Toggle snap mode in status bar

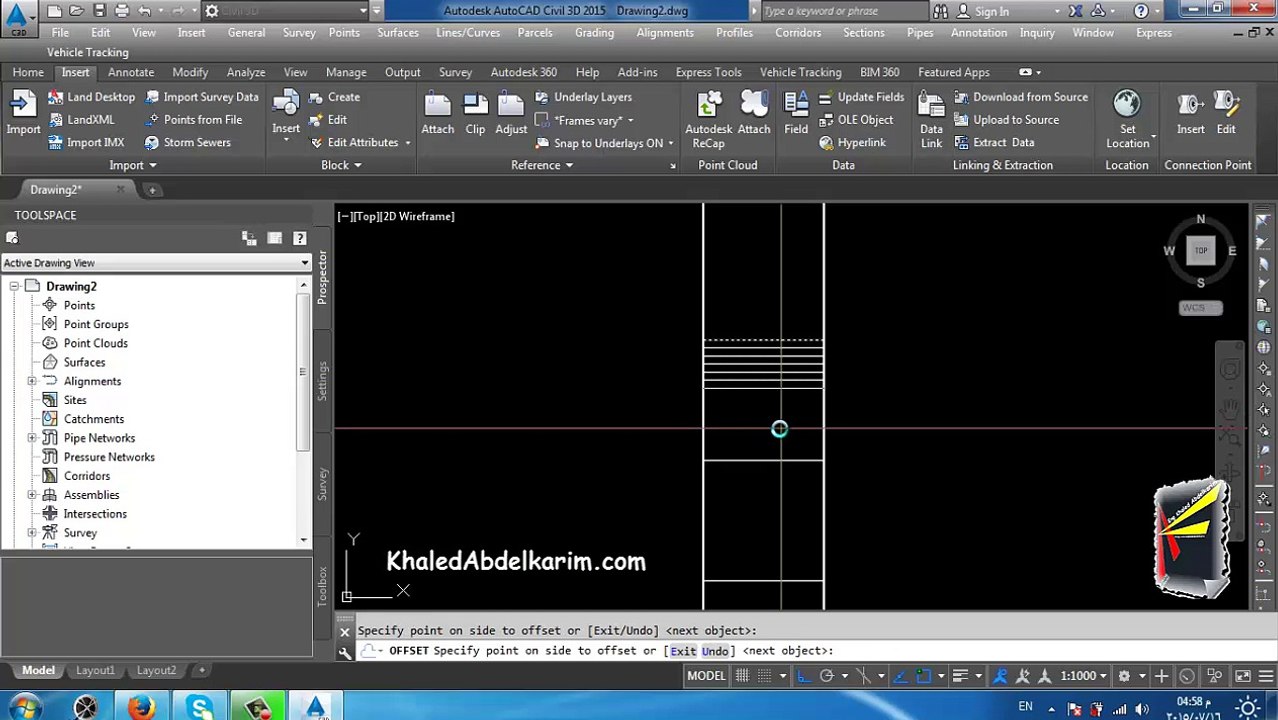(766, 676)
